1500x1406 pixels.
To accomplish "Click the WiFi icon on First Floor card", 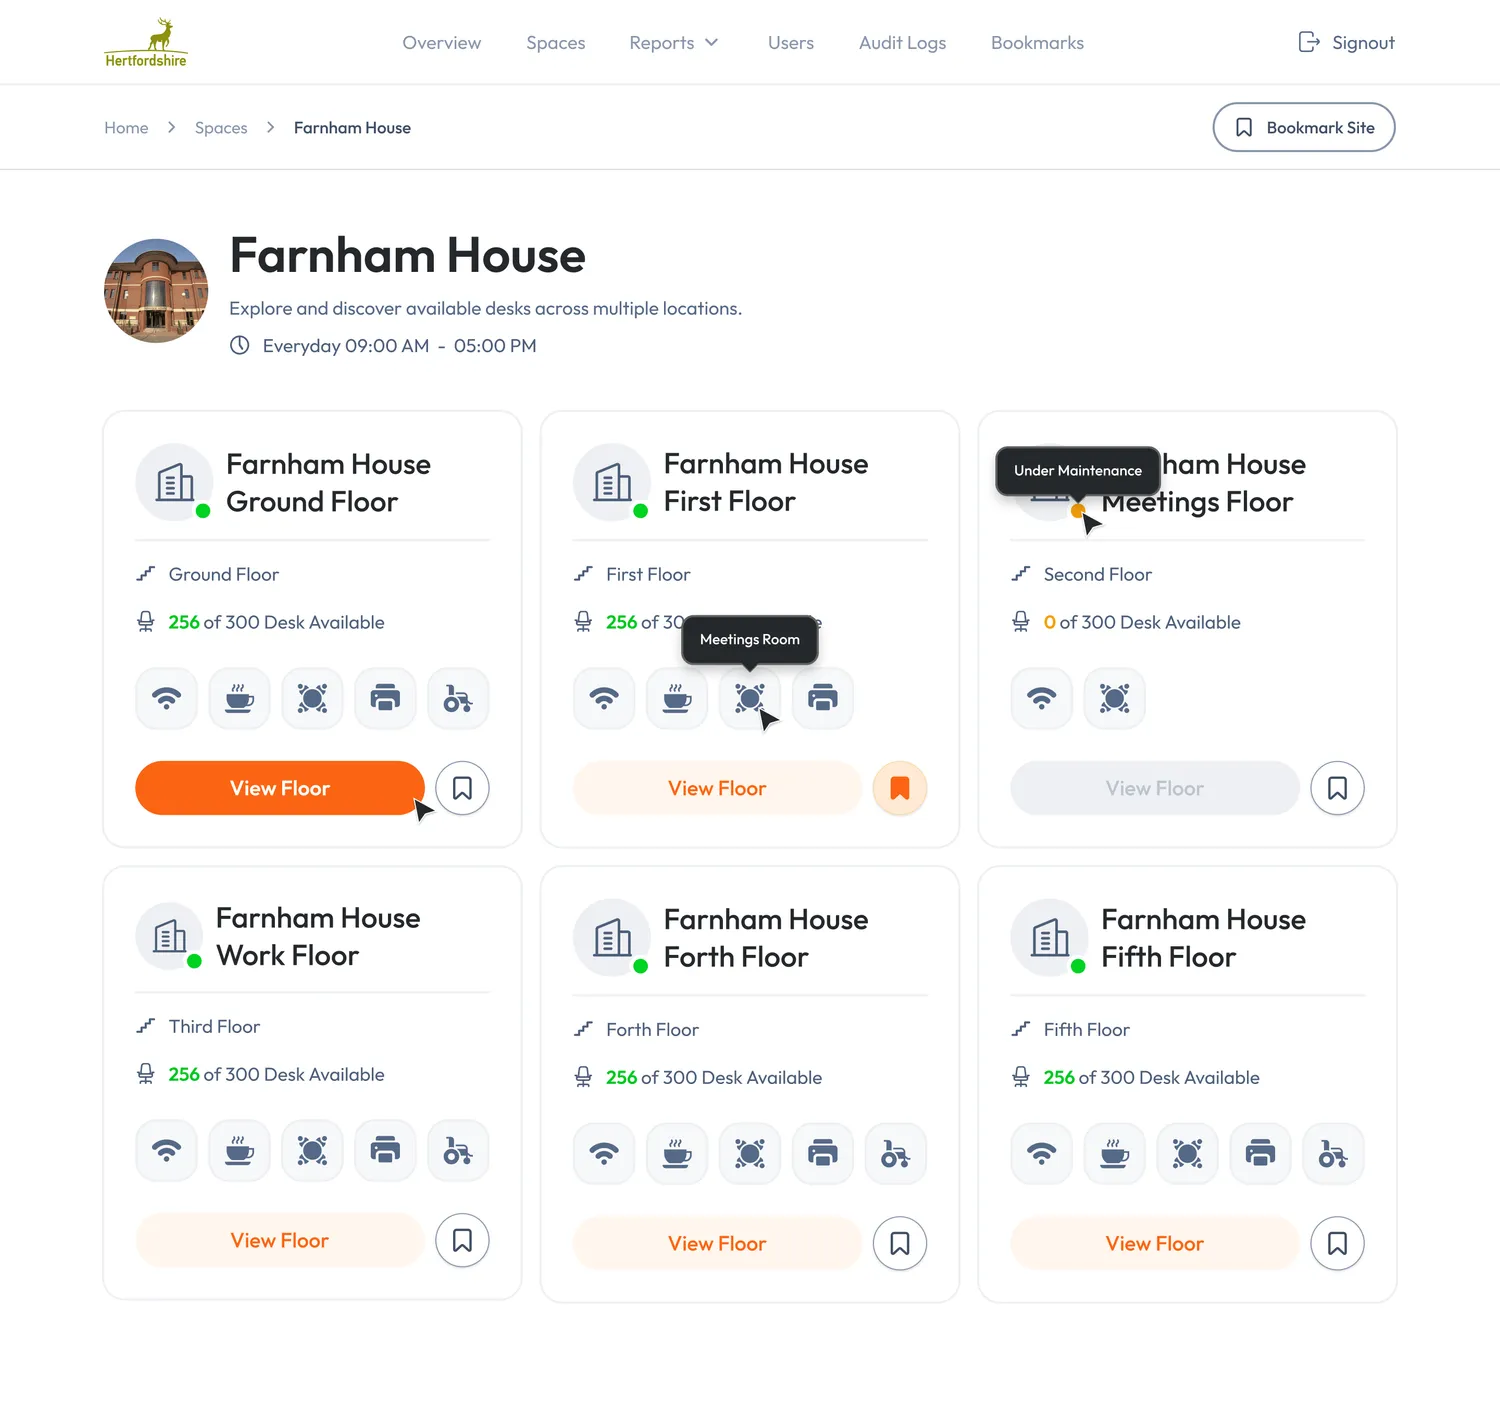I will (x=604, y=698).
